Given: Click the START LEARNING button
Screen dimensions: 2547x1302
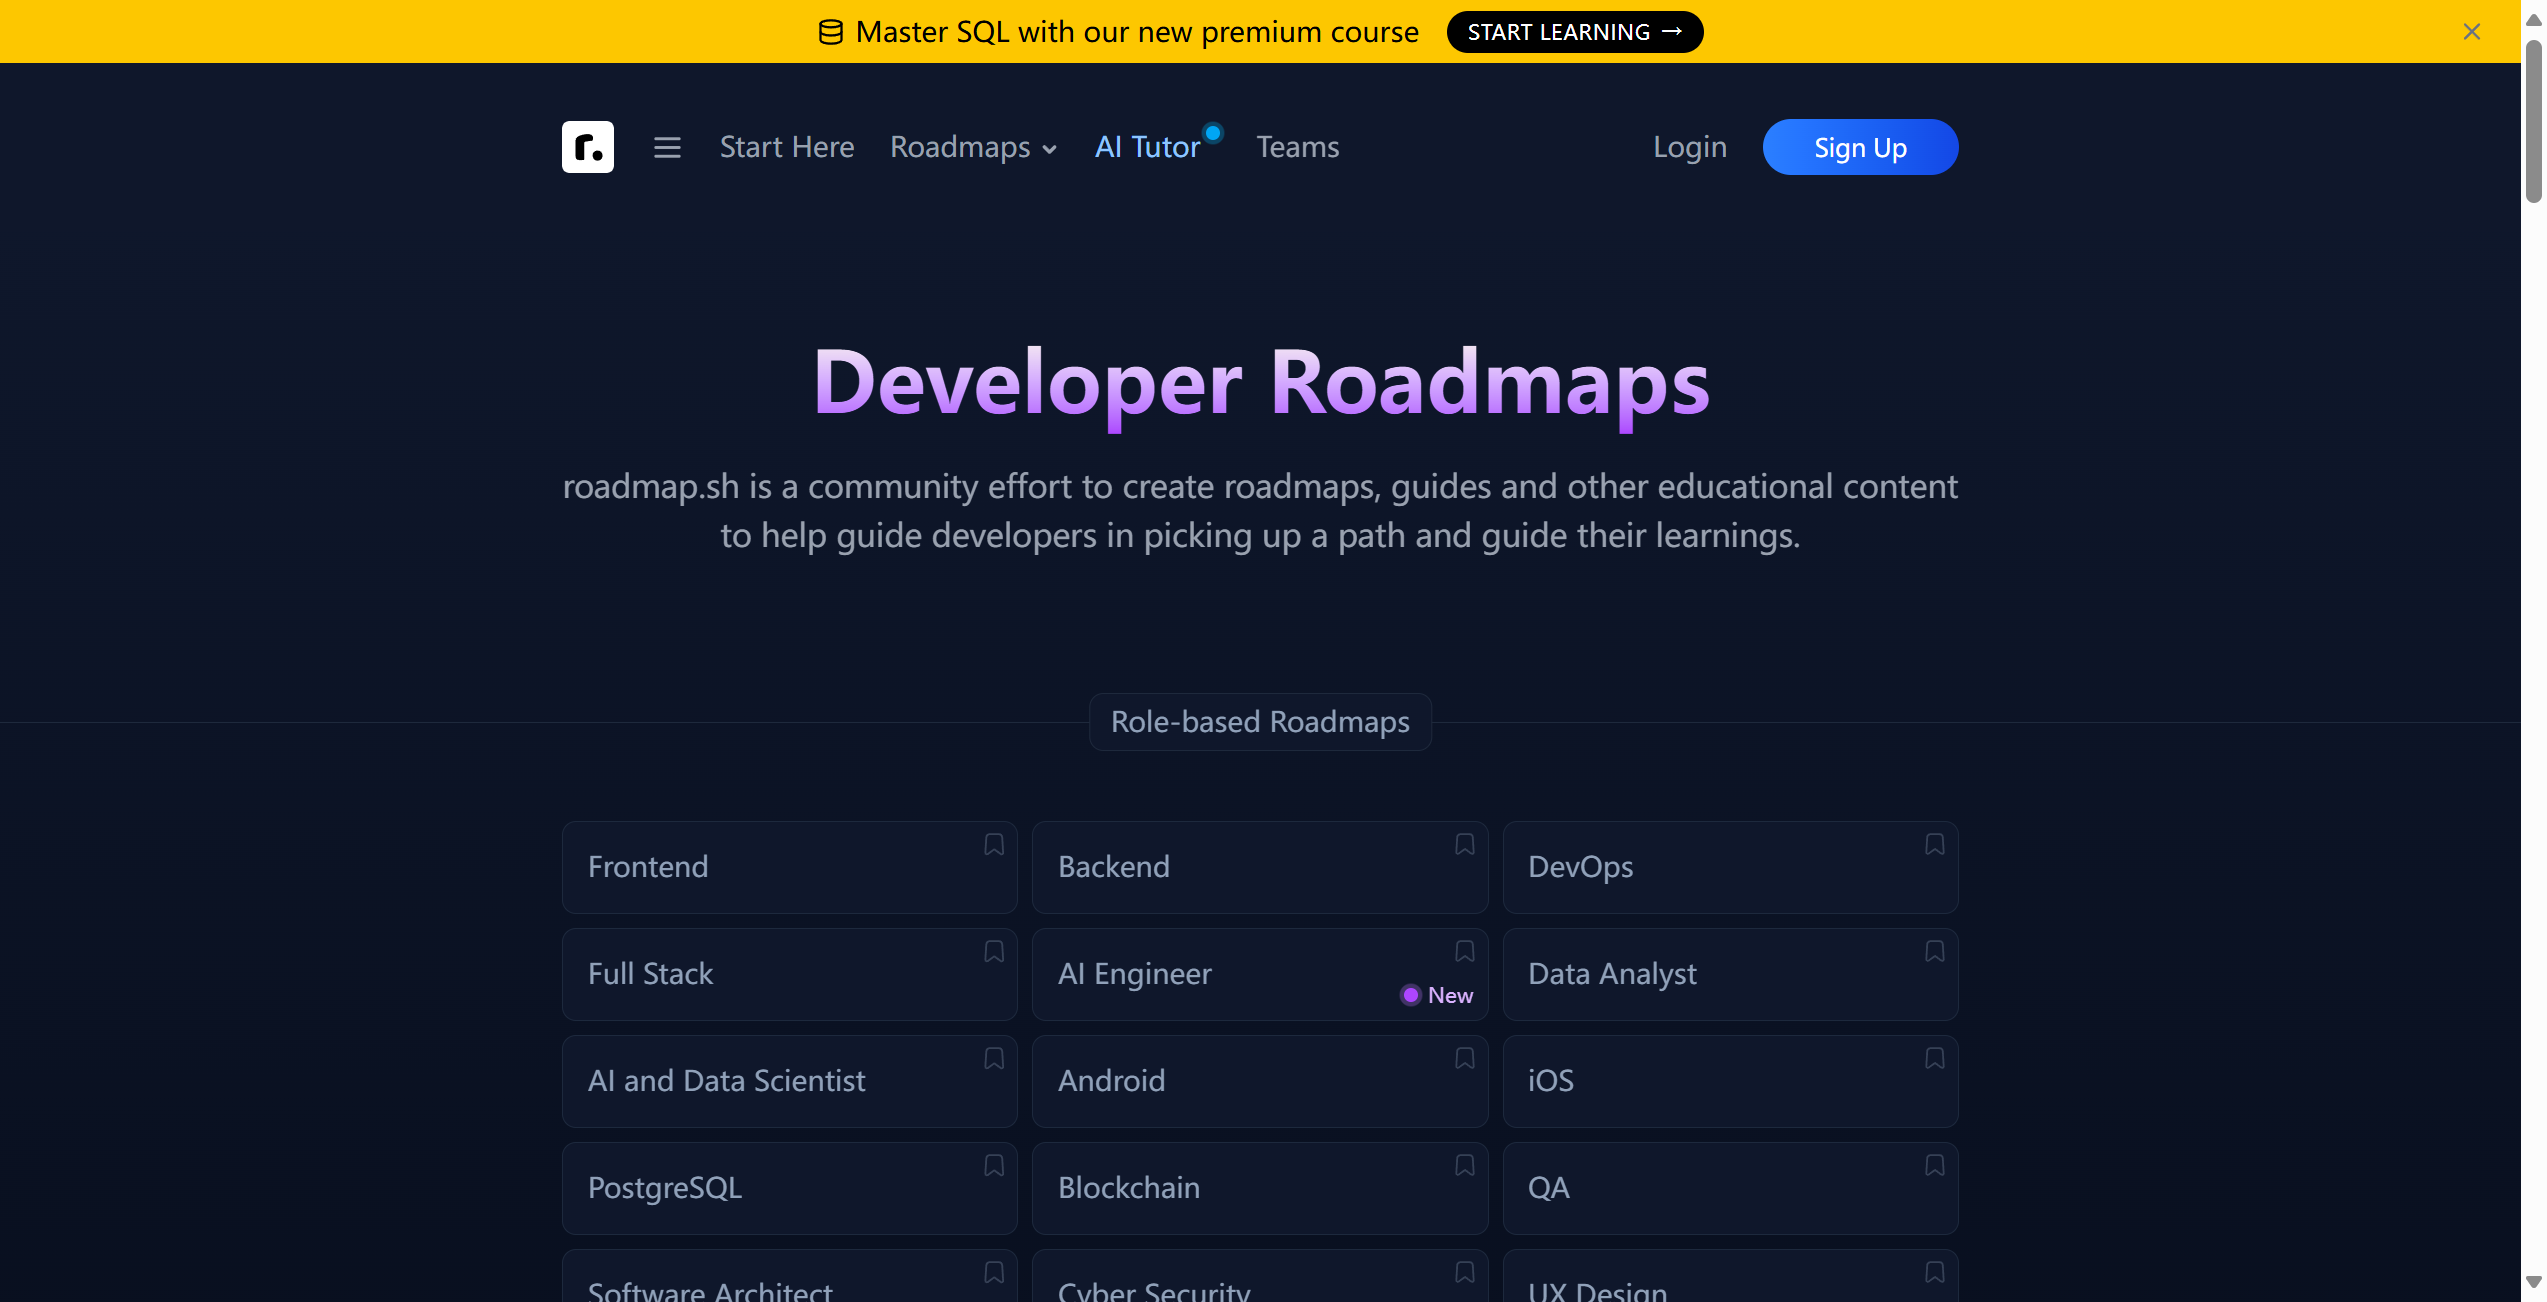Looking at the screenshot, I should pyautogui.click(x=1574, y=32).
